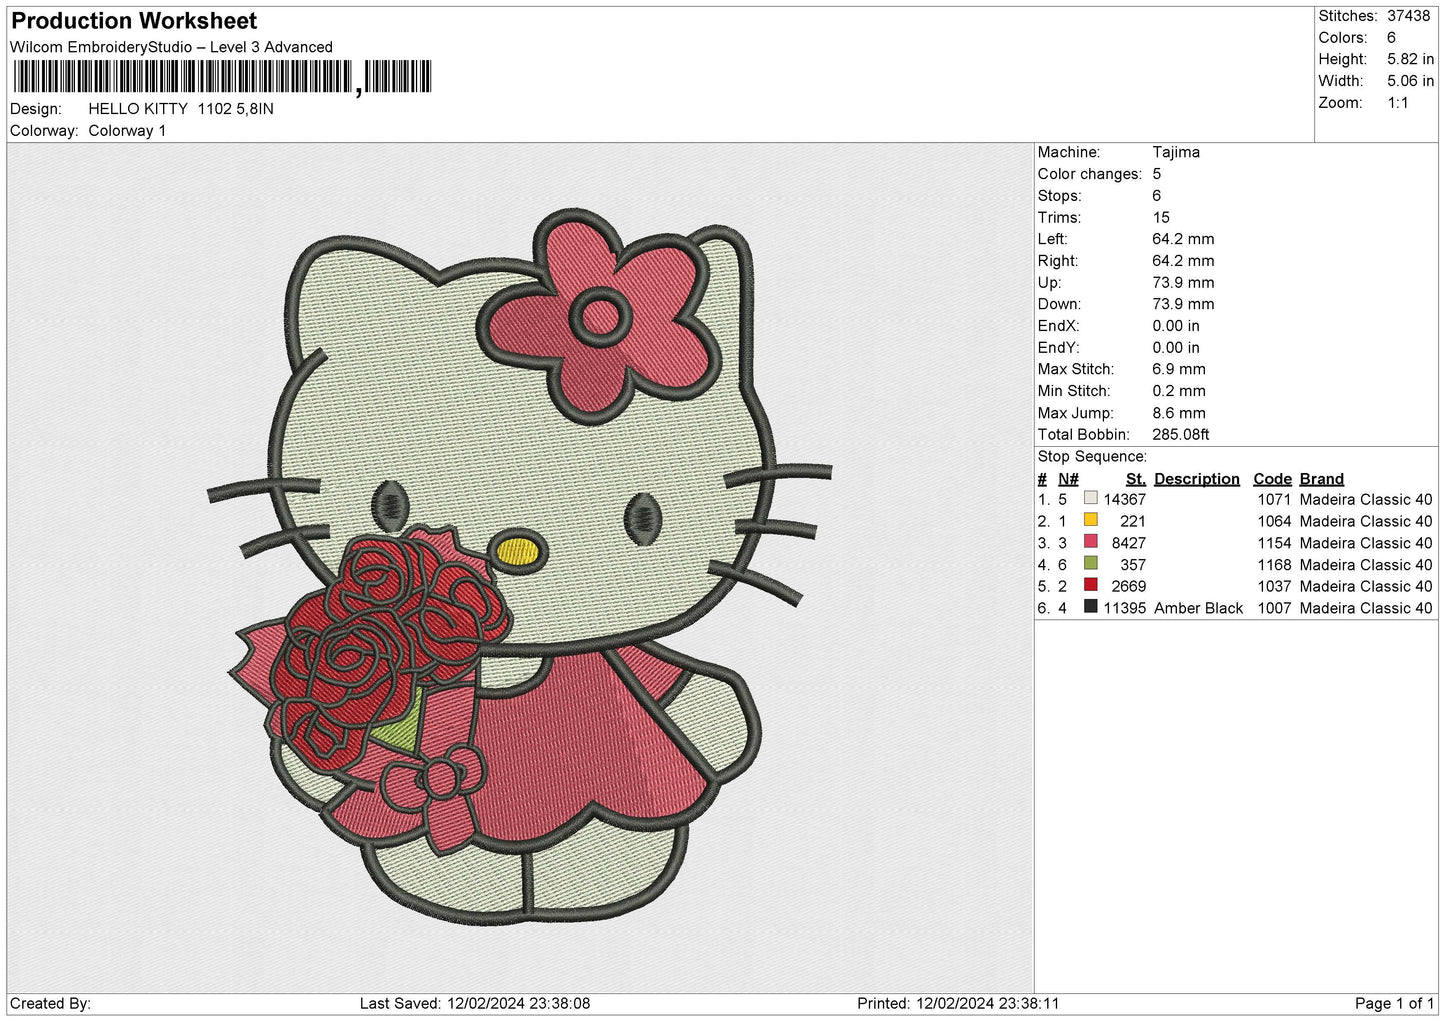This screenshot has height=1021, width=1445.
Task: Click stitch count 11395 in stop 6
Action: (1125, 608)
